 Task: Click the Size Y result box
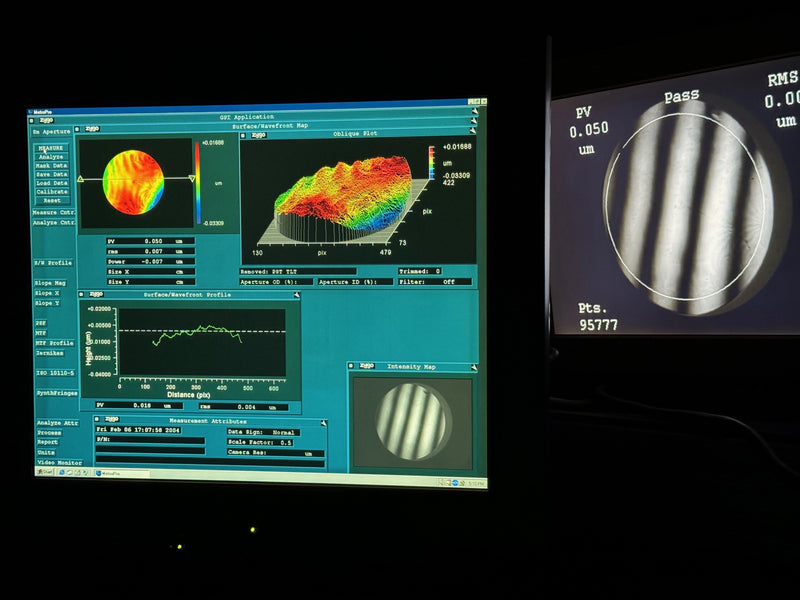pyautogui.click(x=150, y=282)
